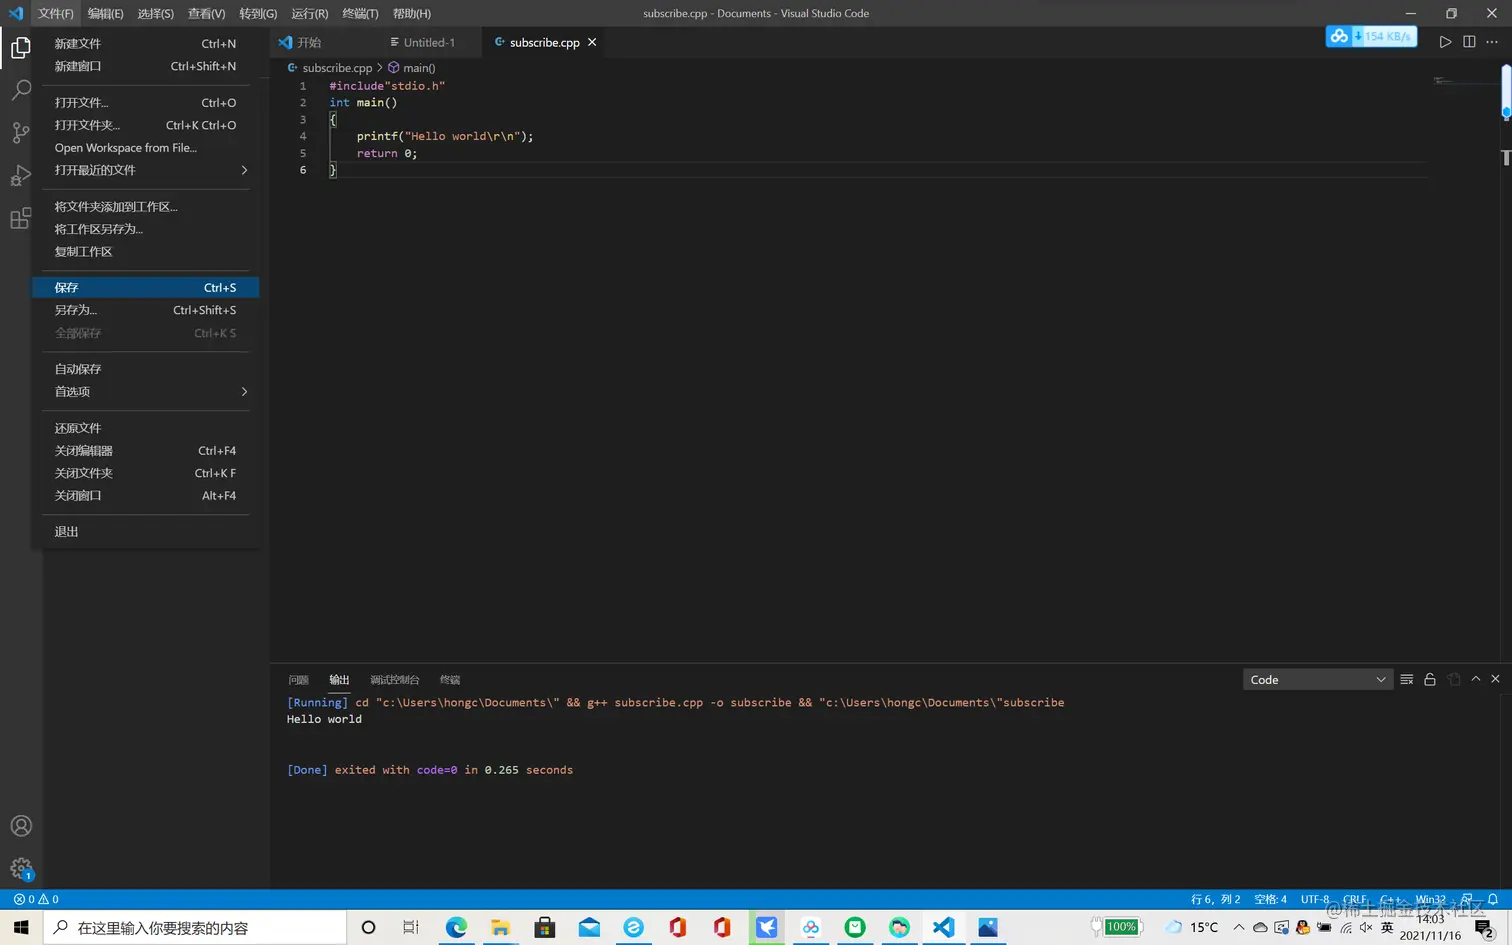Choose 关闭编辑器 menu entry
The width and height of the screenshot is (1512, 945).
[x=145, y=451]
